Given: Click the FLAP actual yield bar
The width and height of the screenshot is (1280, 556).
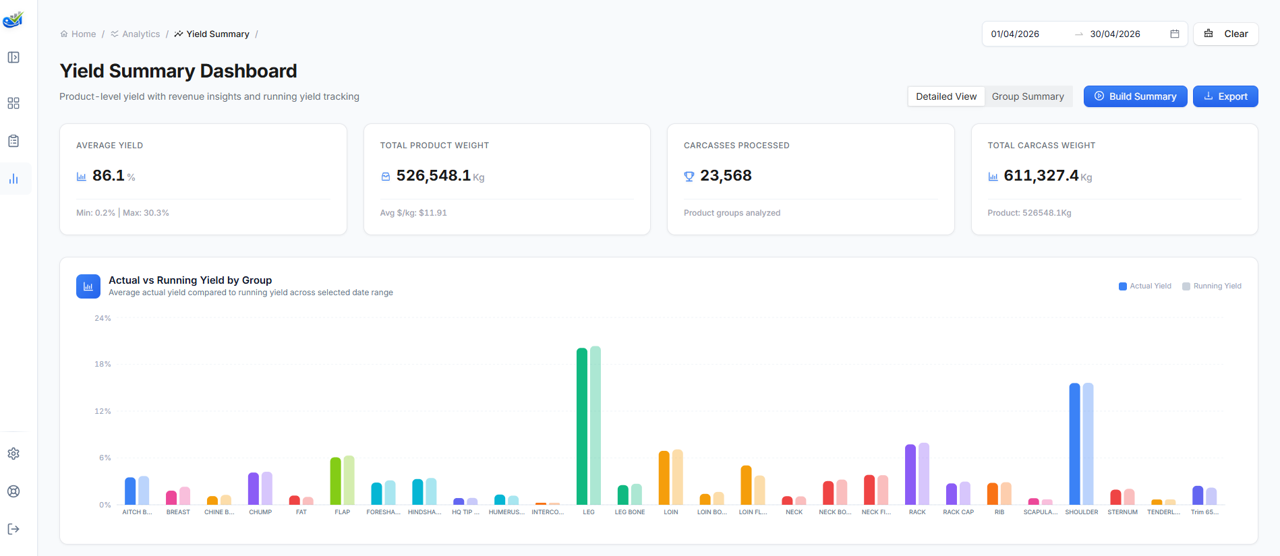Looking at the screenshot, I should tap(336, 481).
